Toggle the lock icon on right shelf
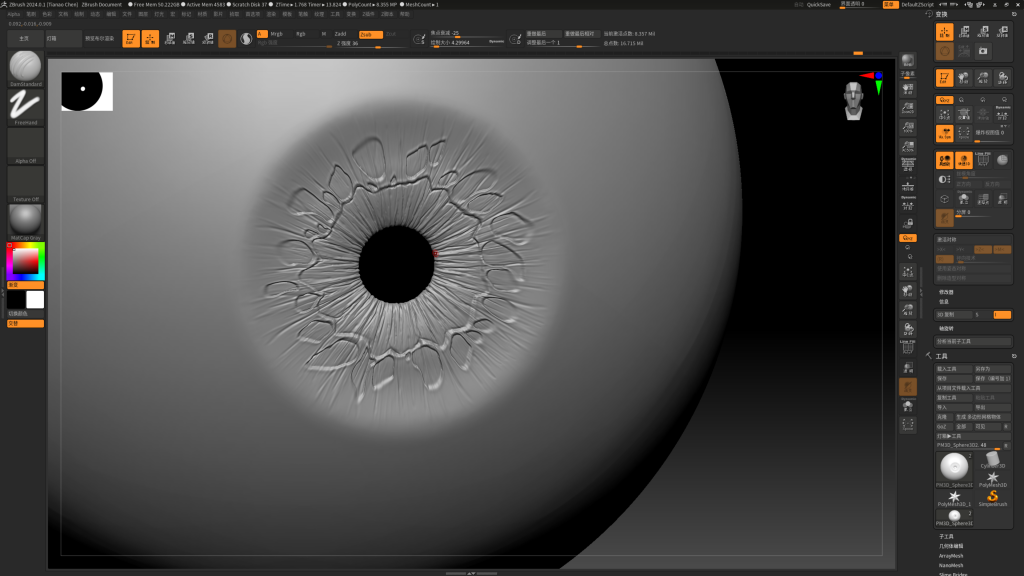Image resolution: width=1024 pixels, height=576 pixels. (x=908, y=224)
